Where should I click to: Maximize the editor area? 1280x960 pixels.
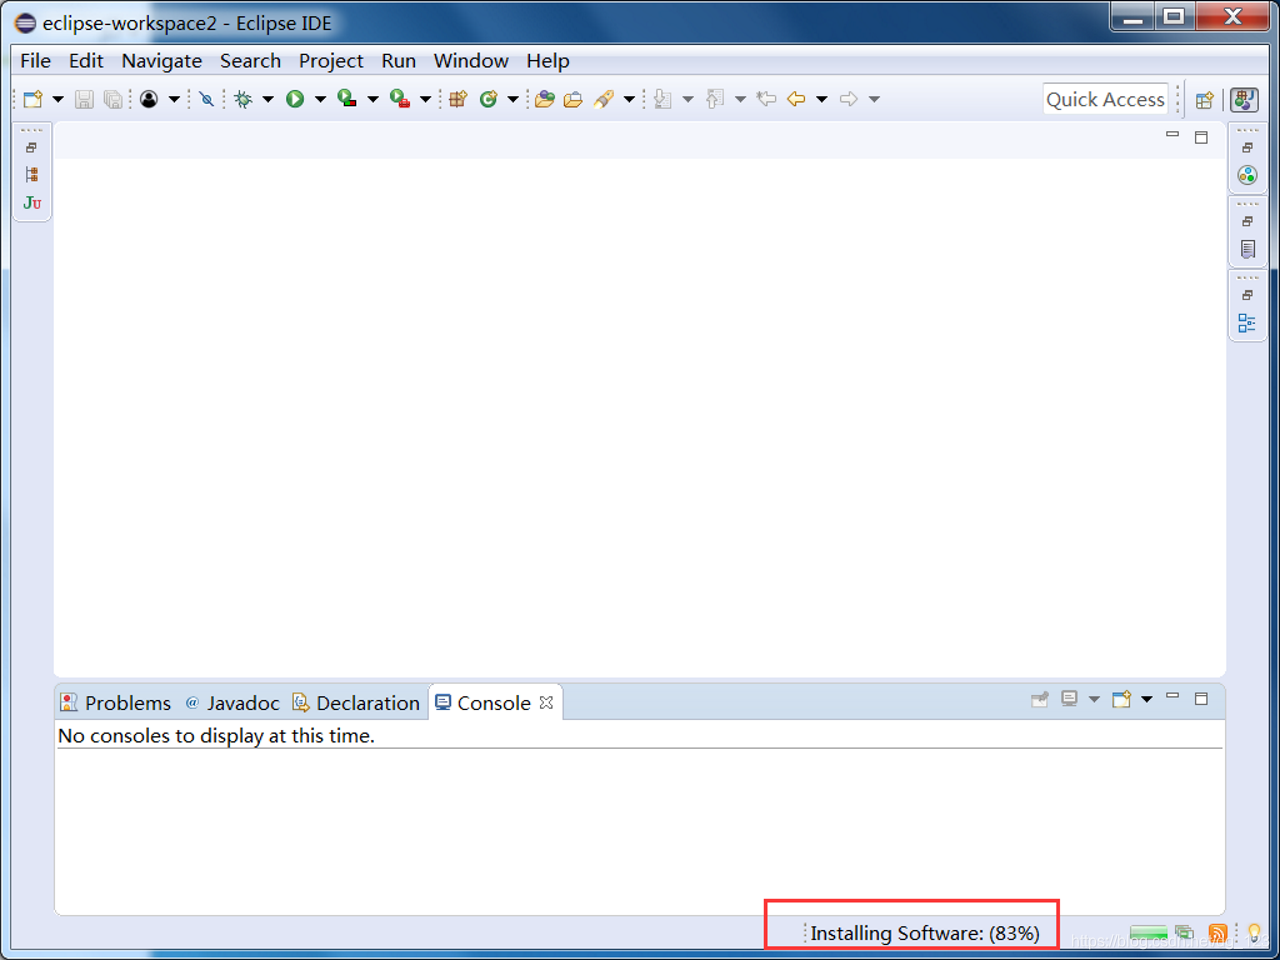click(x=1202, y=137)
